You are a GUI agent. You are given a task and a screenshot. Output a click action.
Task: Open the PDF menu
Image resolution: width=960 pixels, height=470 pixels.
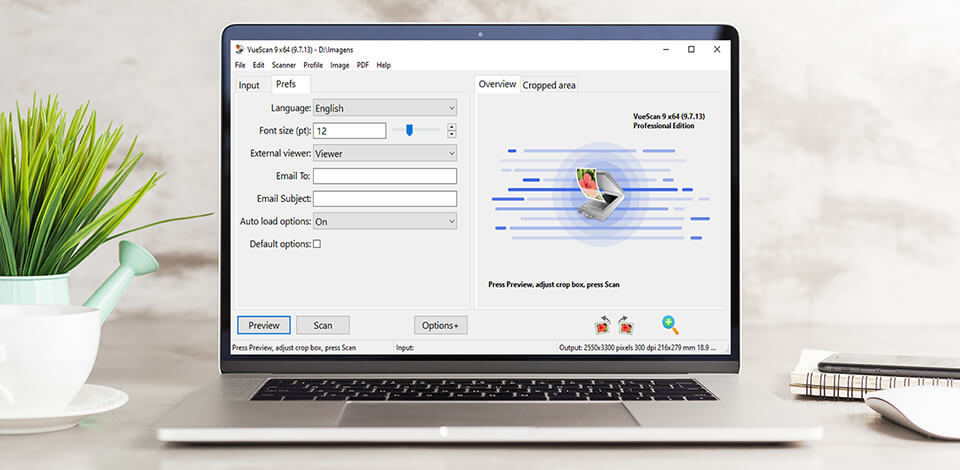pos(363,65)
